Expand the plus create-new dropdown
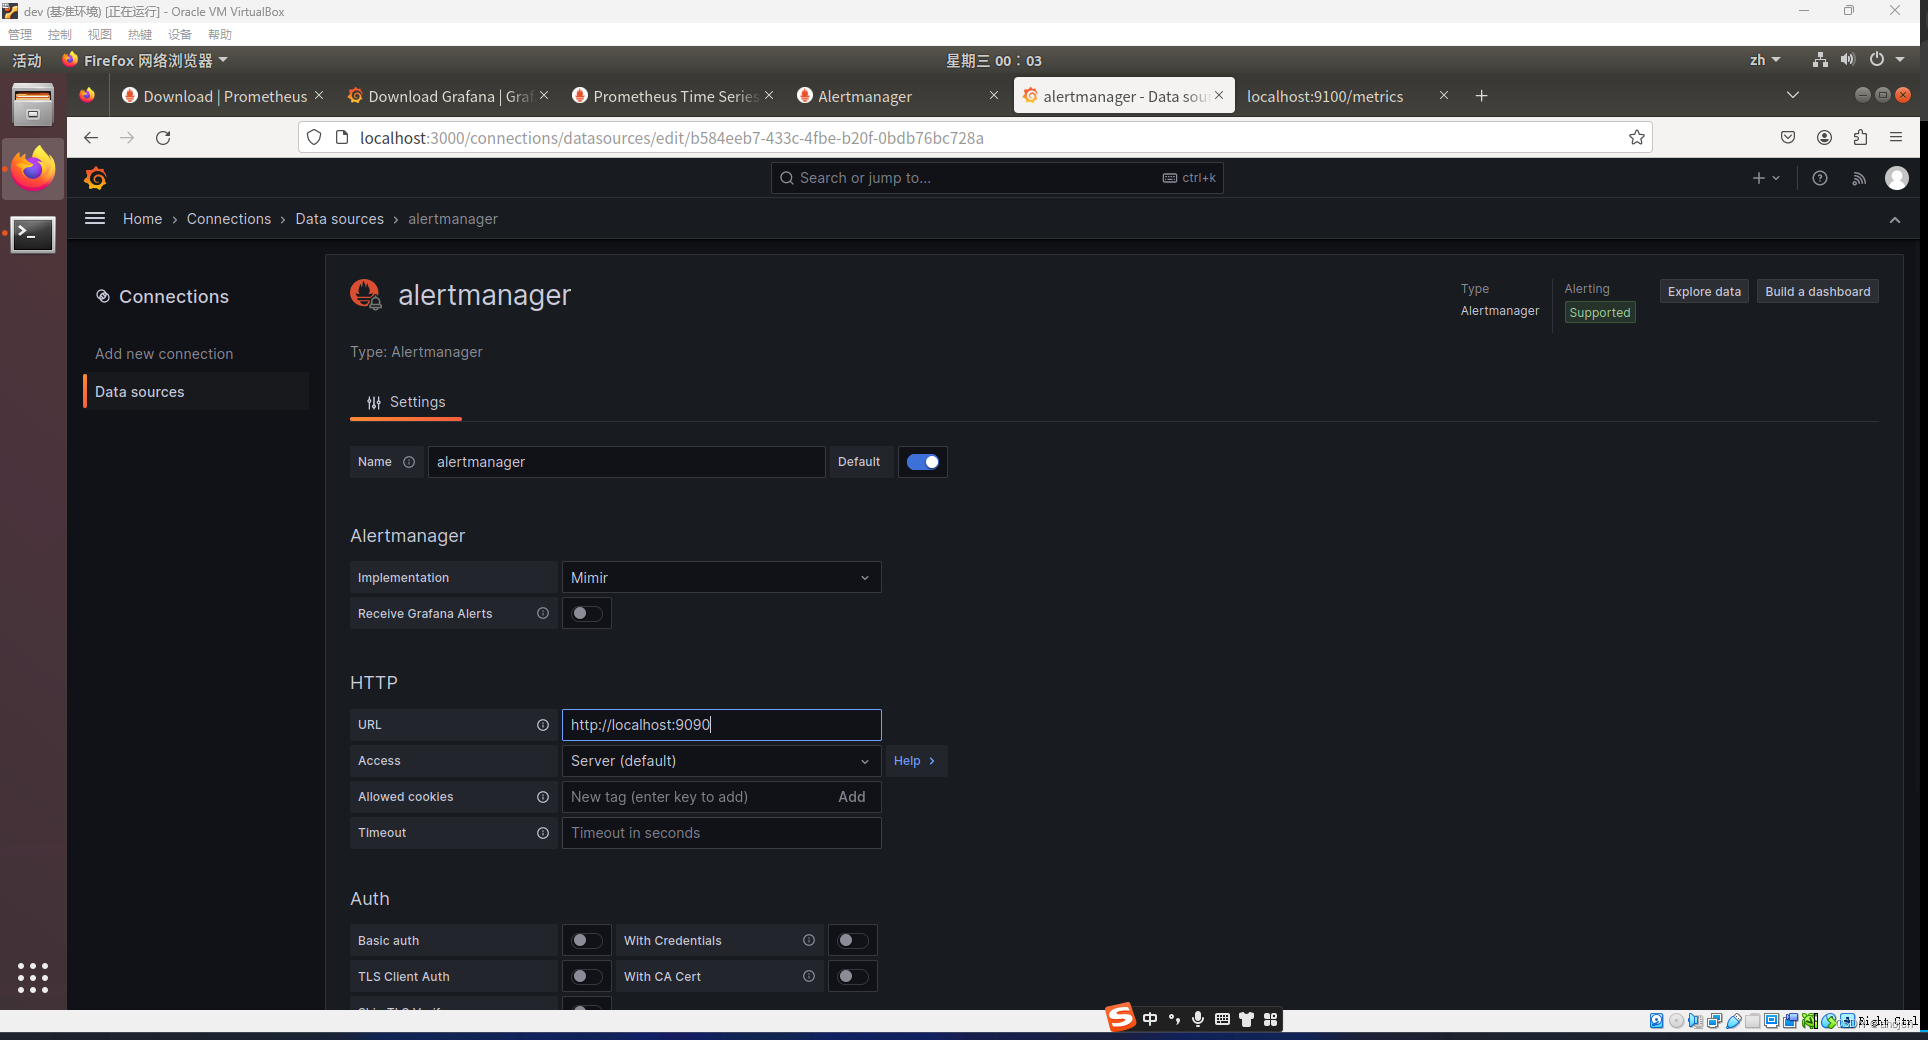The width and height of the screenshot is (1928, 1040). 1766,178
